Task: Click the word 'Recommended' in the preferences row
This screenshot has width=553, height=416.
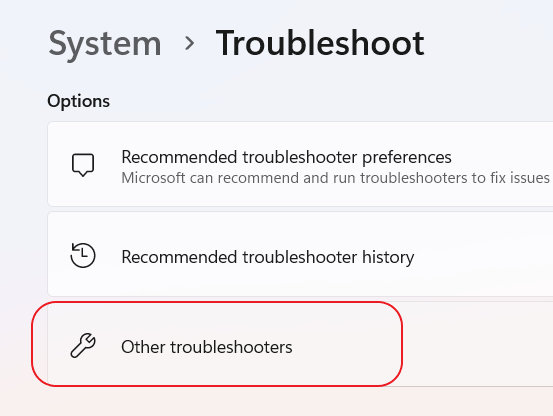Action: pyautogui.click(x=179, y=157)
